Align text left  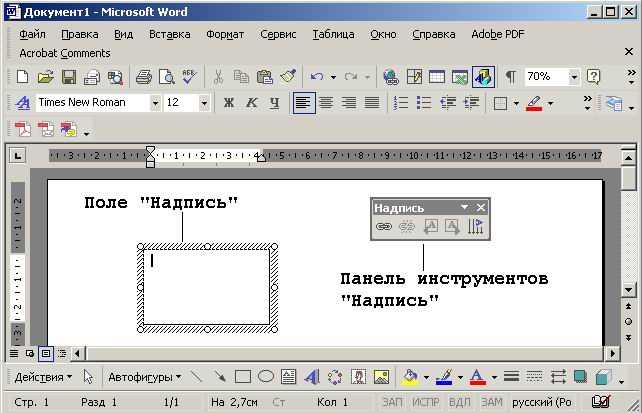point(303,102)
